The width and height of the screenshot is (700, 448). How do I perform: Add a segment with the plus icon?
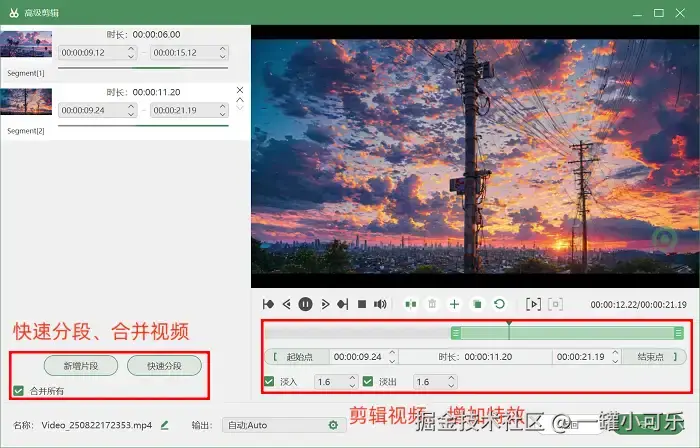(454, 304)
